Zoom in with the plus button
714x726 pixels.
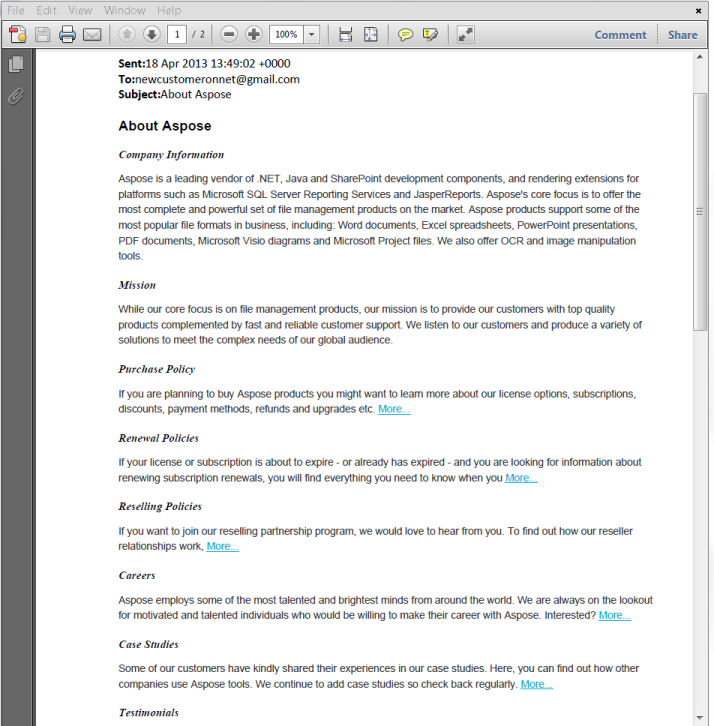point(253,34)
